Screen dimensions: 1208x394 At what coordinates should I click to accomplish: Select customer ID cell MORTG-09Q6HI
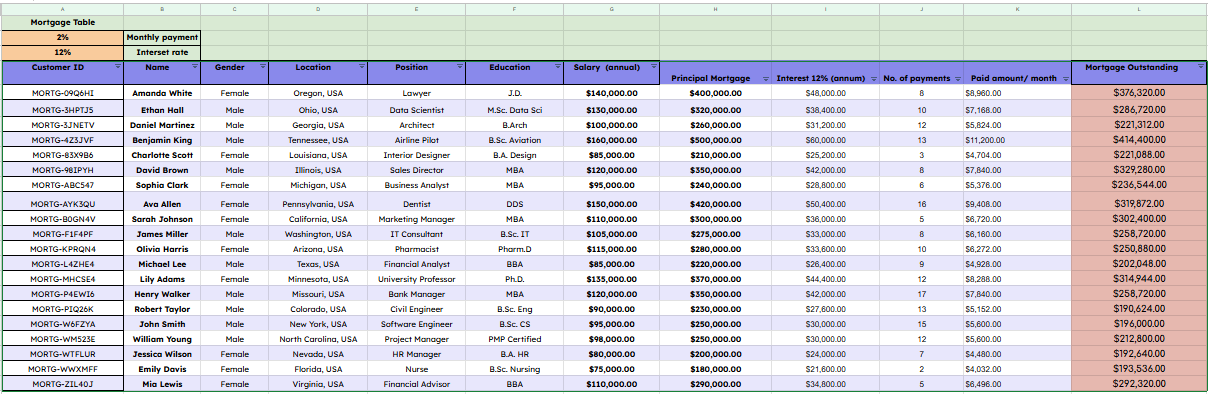pos(62,93)
